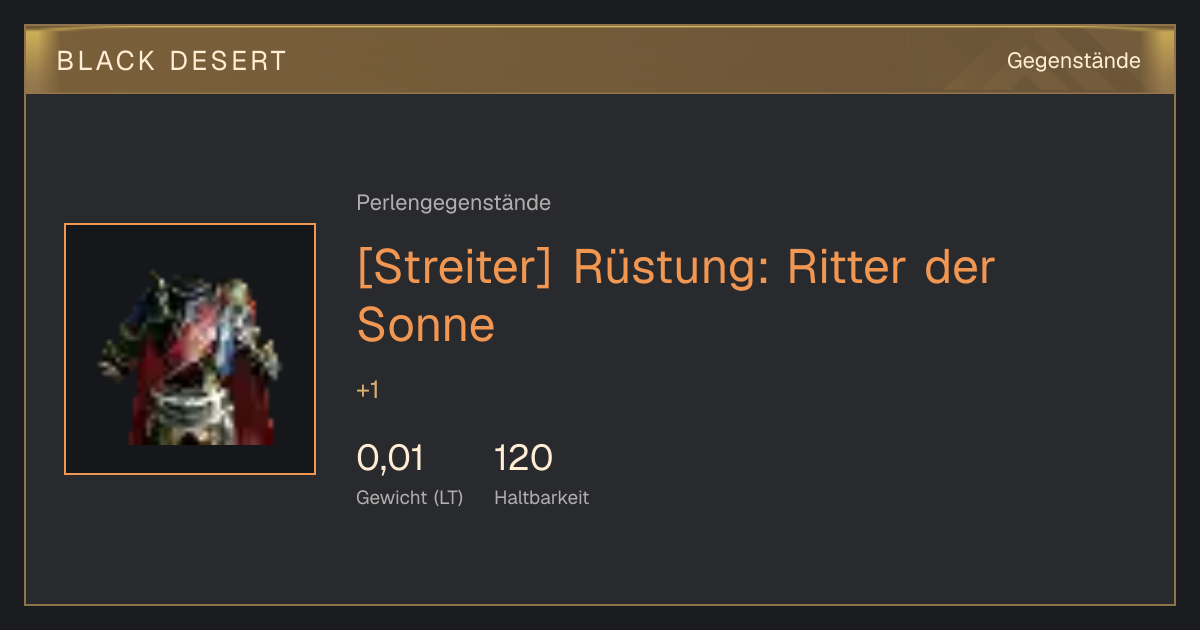Click the 120 durability value
The width and height of the screenshot is (1200, 630).
pyautogui.click(x=523, y=458)
